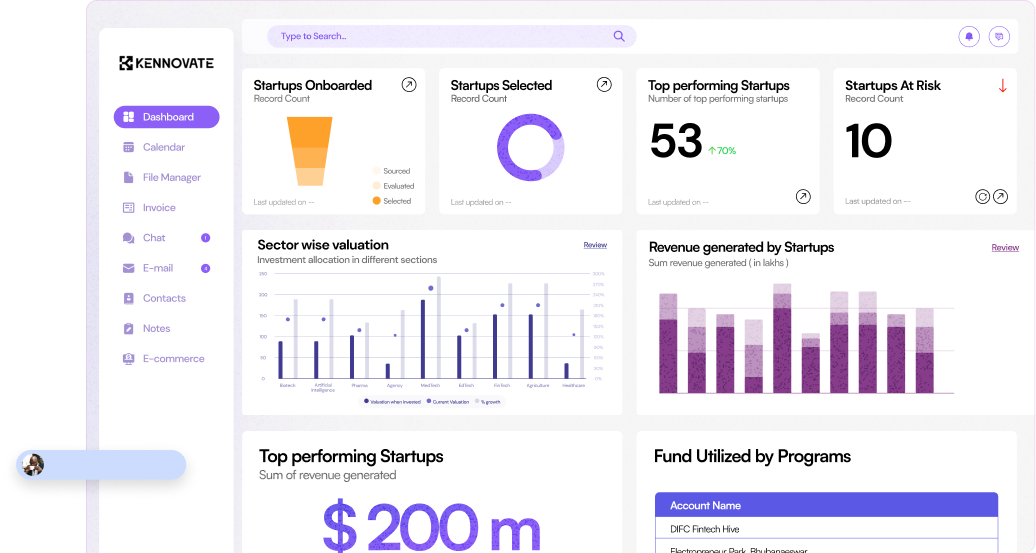Open Startups Onboarded details arrow icon
This screenshot has width=1036, height=553.
pyautogui.click(x=408, y=85)
